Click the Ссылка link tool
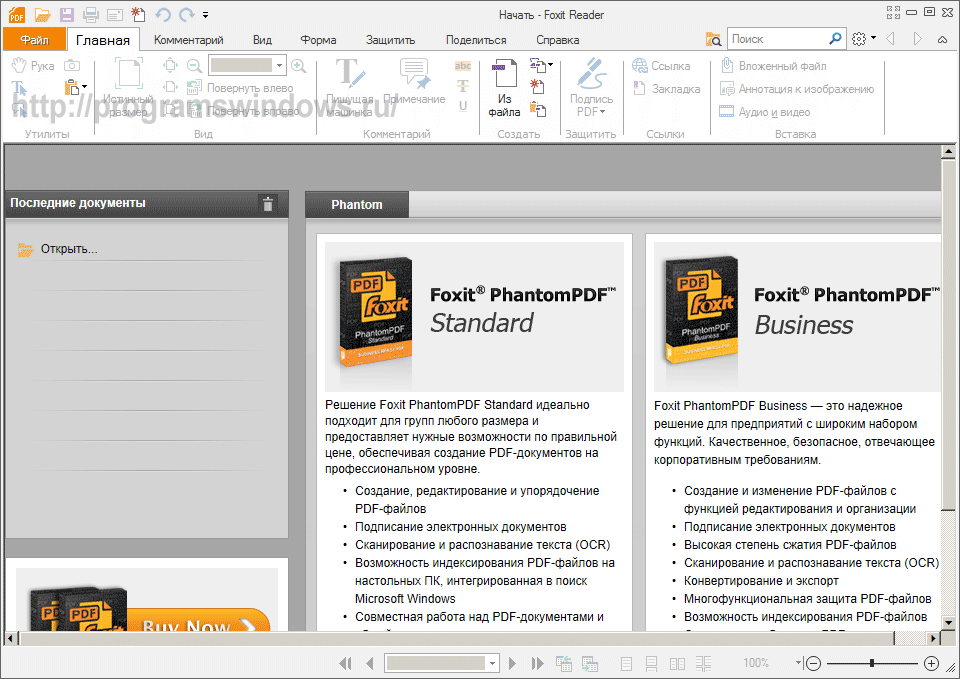This screenshot has height=679, width=960. 661,66
